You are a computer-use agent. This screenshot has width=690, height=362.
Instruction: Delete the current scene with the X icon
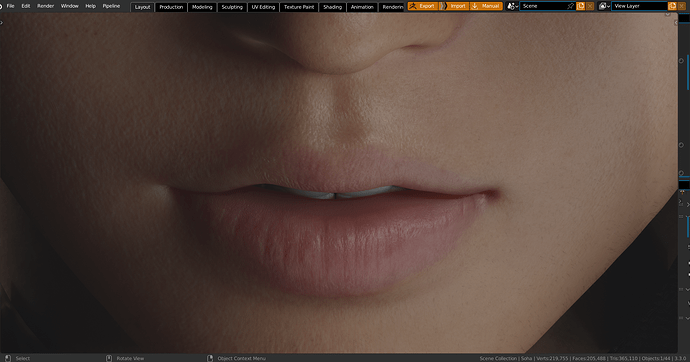click(590, 6)
